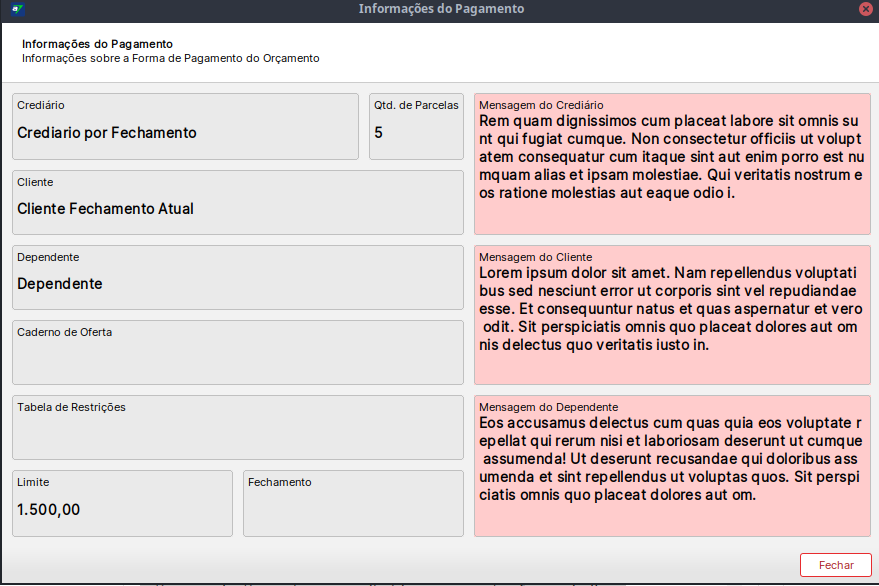The height and width of the screenshot is (586, 879).
Task: Select the Limite field showing 1.500,00
Action: 123,504
